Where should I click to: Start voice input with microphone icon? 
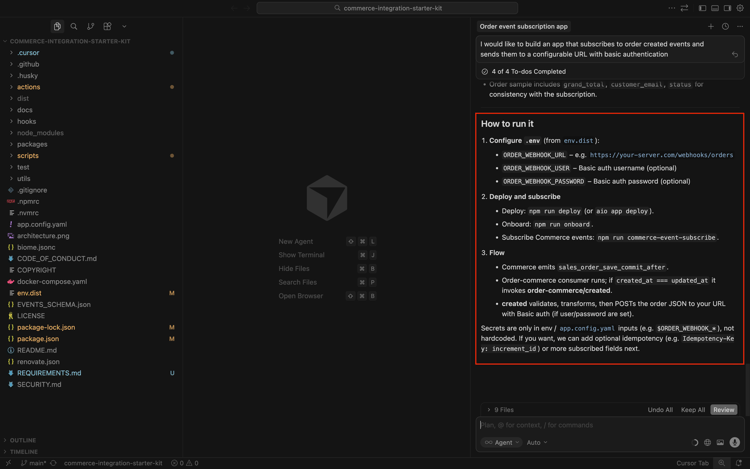[735, 443]
